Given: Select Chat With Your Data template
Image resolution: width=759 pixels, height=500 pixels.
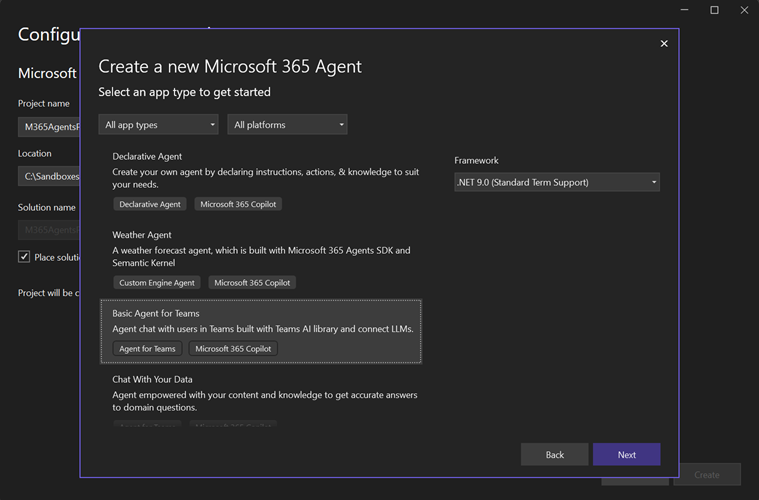Looking at the screenshot, I should pos(260,393).
